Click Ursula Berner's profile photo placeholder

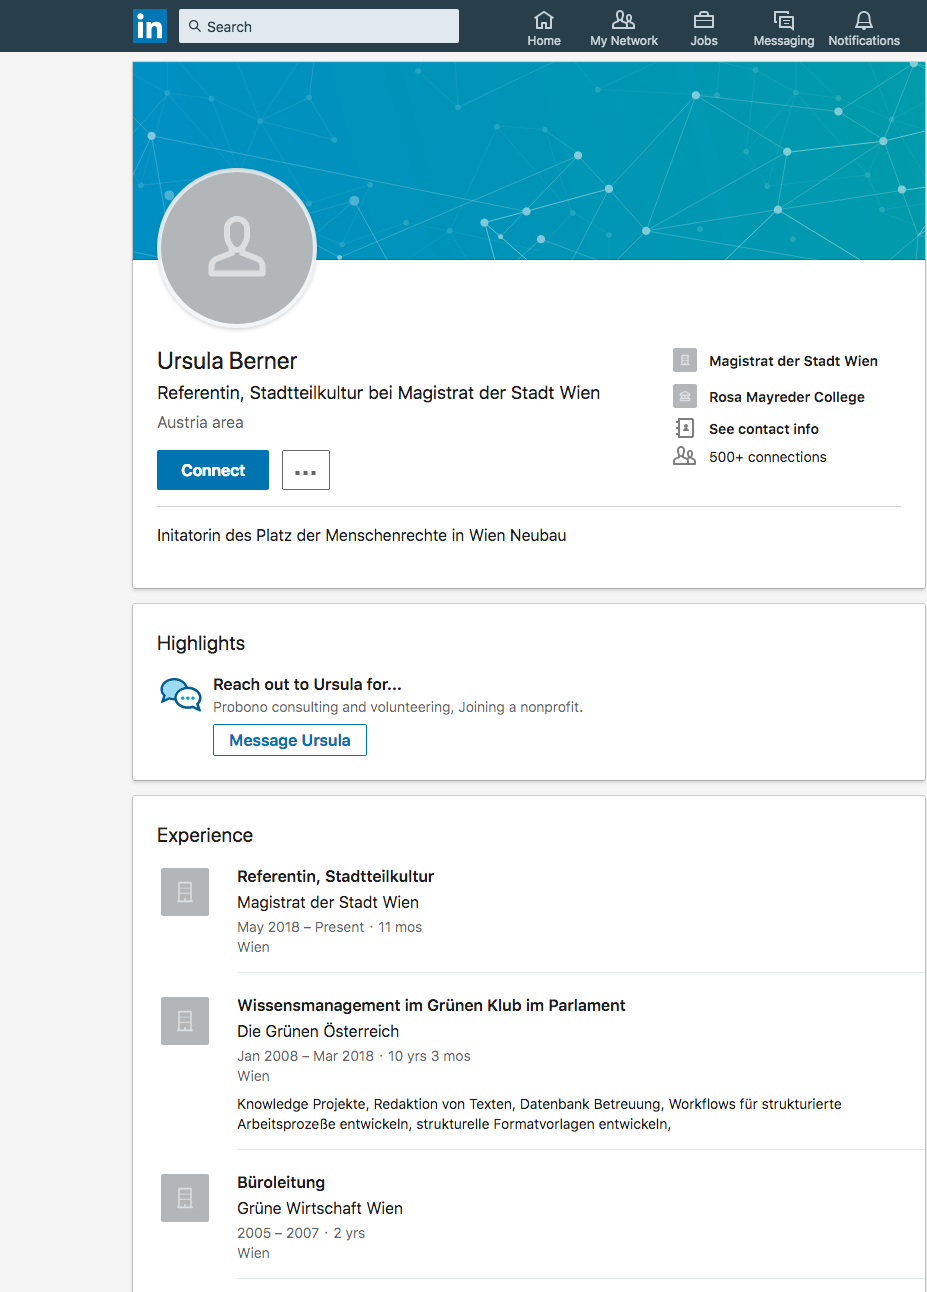[237, 248]
